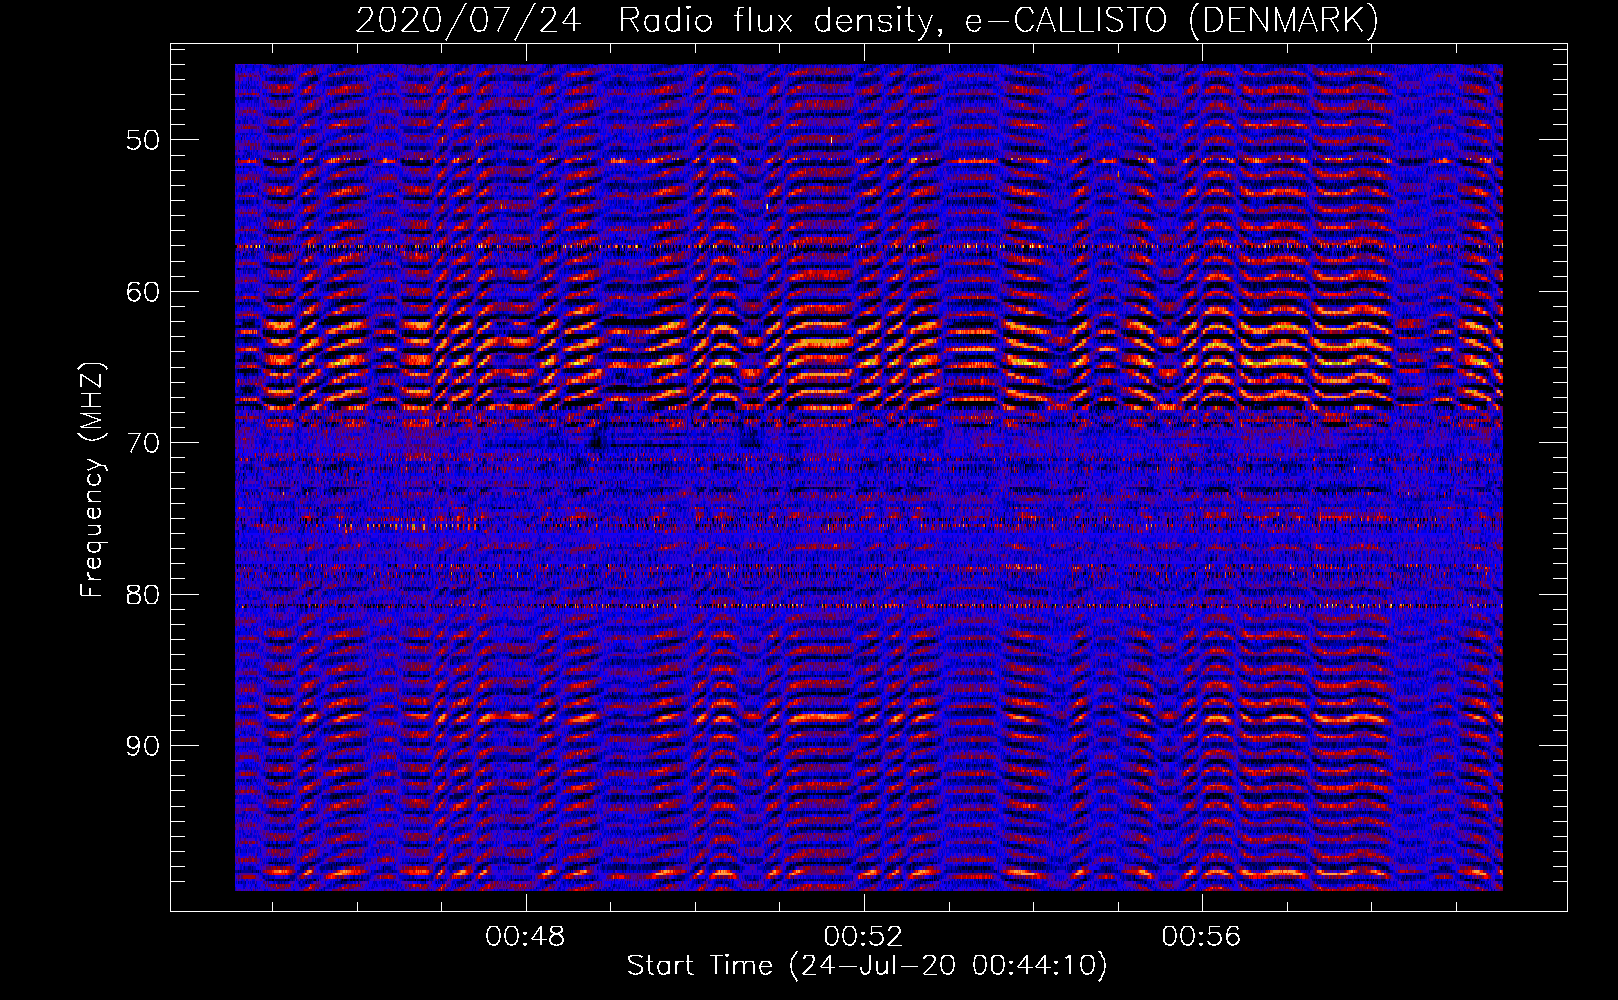Click the "Start Time (24-Jul-20 00:44:10)" axis label
The width and height of the screenshot is (1618, 1000).
(x=867, y=965)
